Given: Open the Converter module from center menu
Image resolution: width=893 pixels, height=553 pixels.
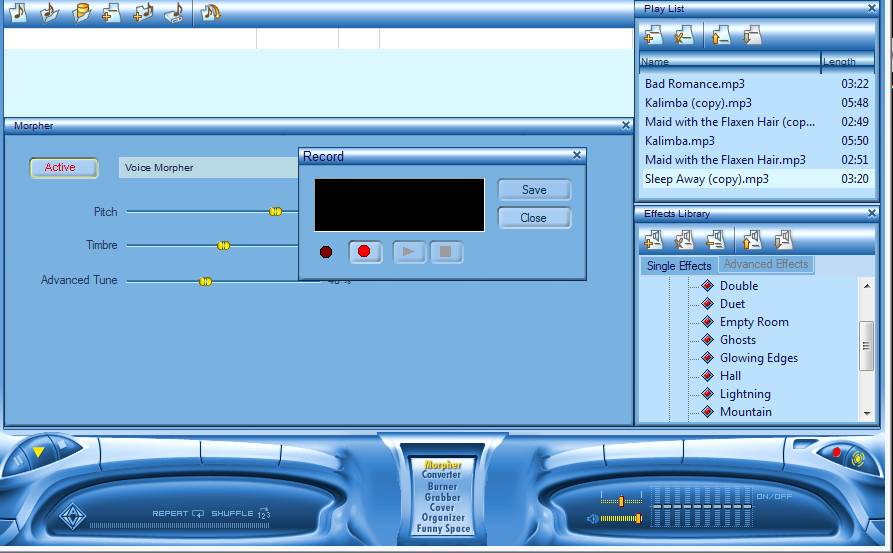Looking at the screenshot, I should (441, 475).
